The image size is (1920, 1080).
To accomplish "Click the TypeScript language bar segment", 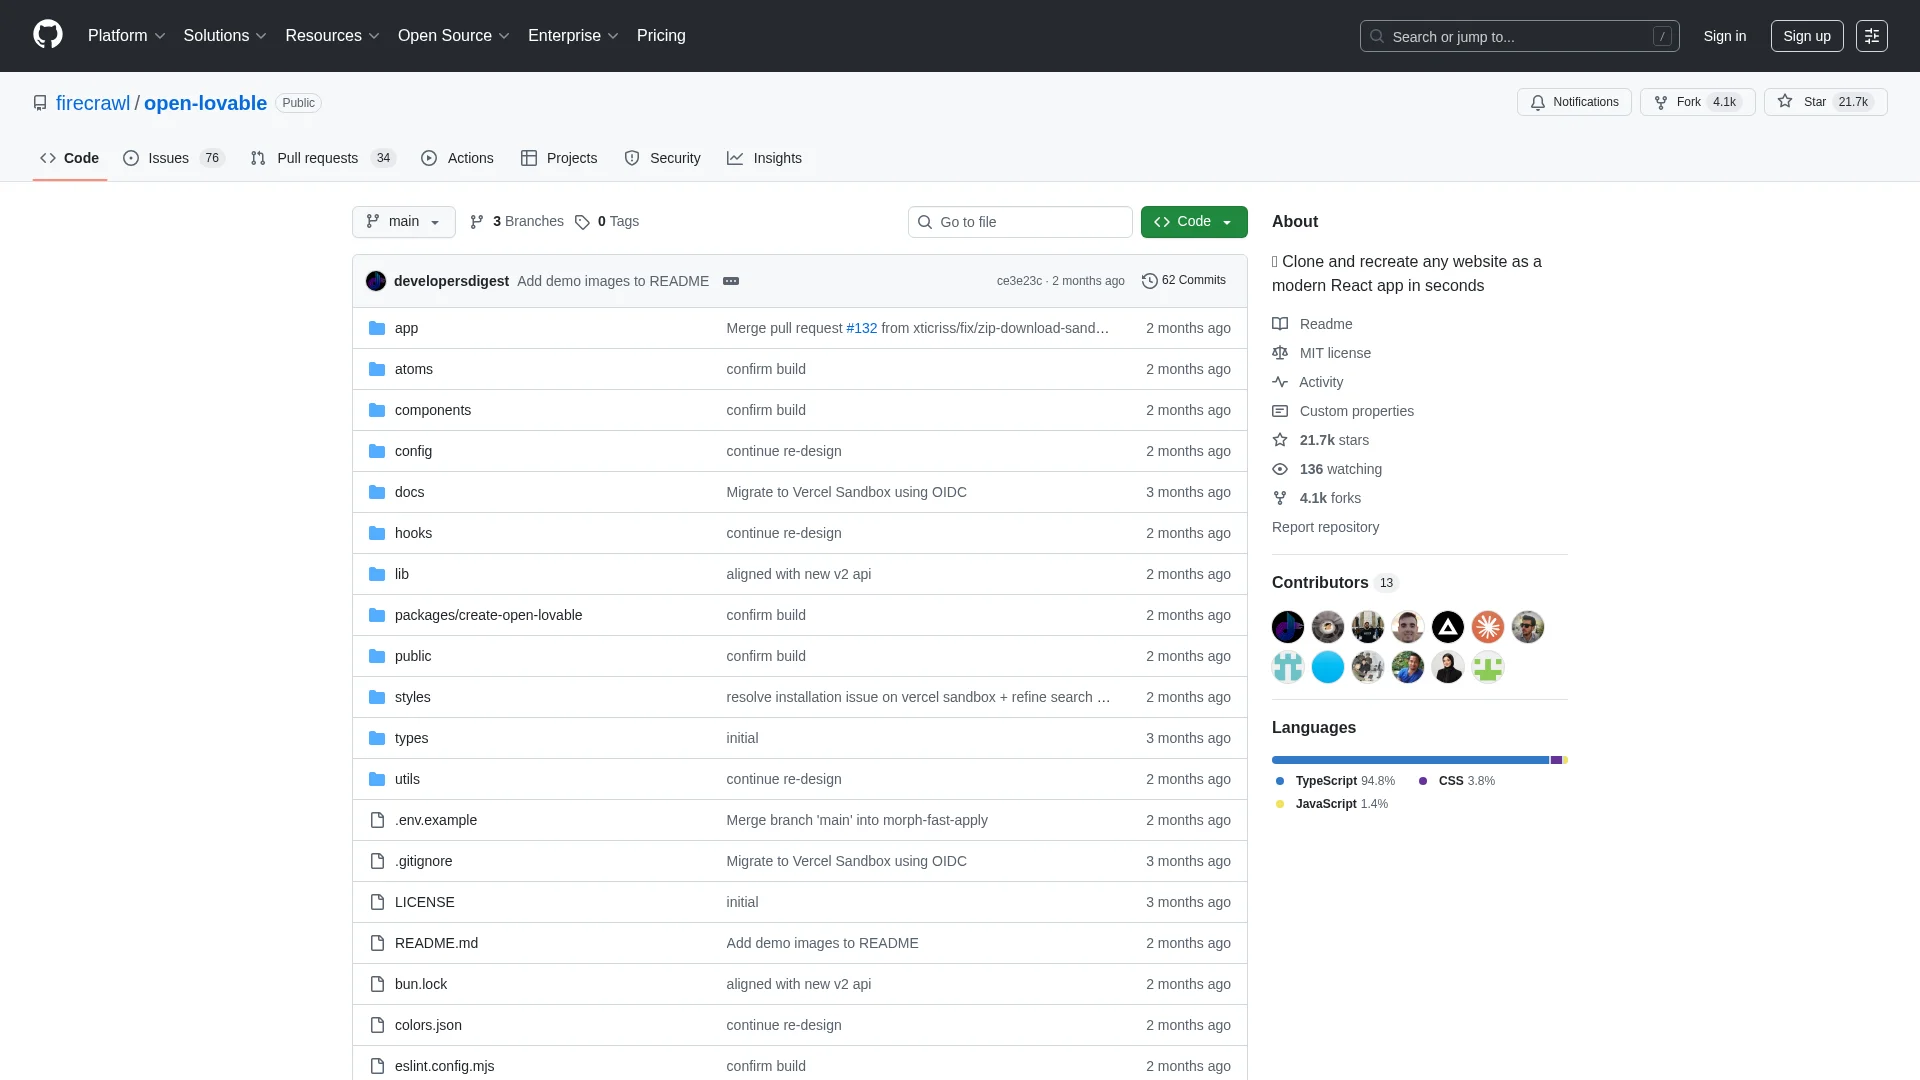I will point(1410,760).
